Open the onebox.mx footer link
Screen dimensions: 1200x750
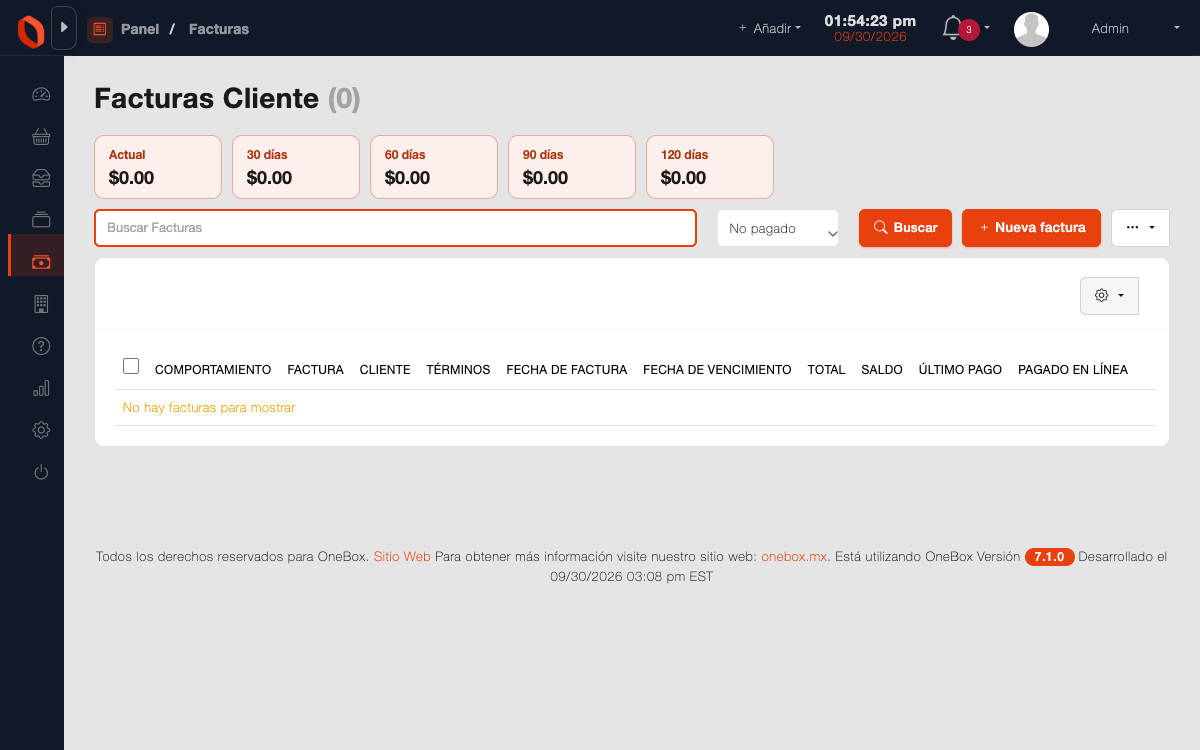(794, 557)
